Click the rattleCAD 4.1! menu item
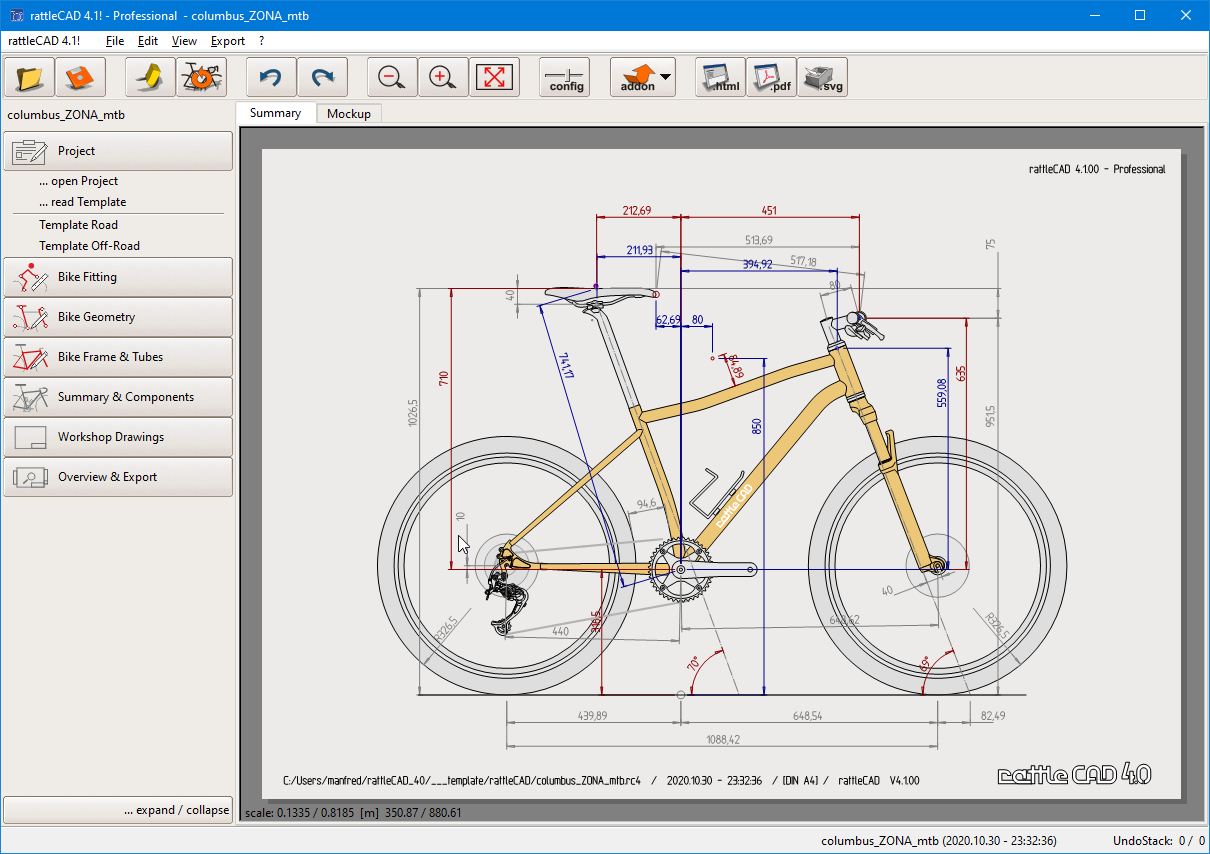Viewport: 1210px width, 854px height. tap(44, 41)
